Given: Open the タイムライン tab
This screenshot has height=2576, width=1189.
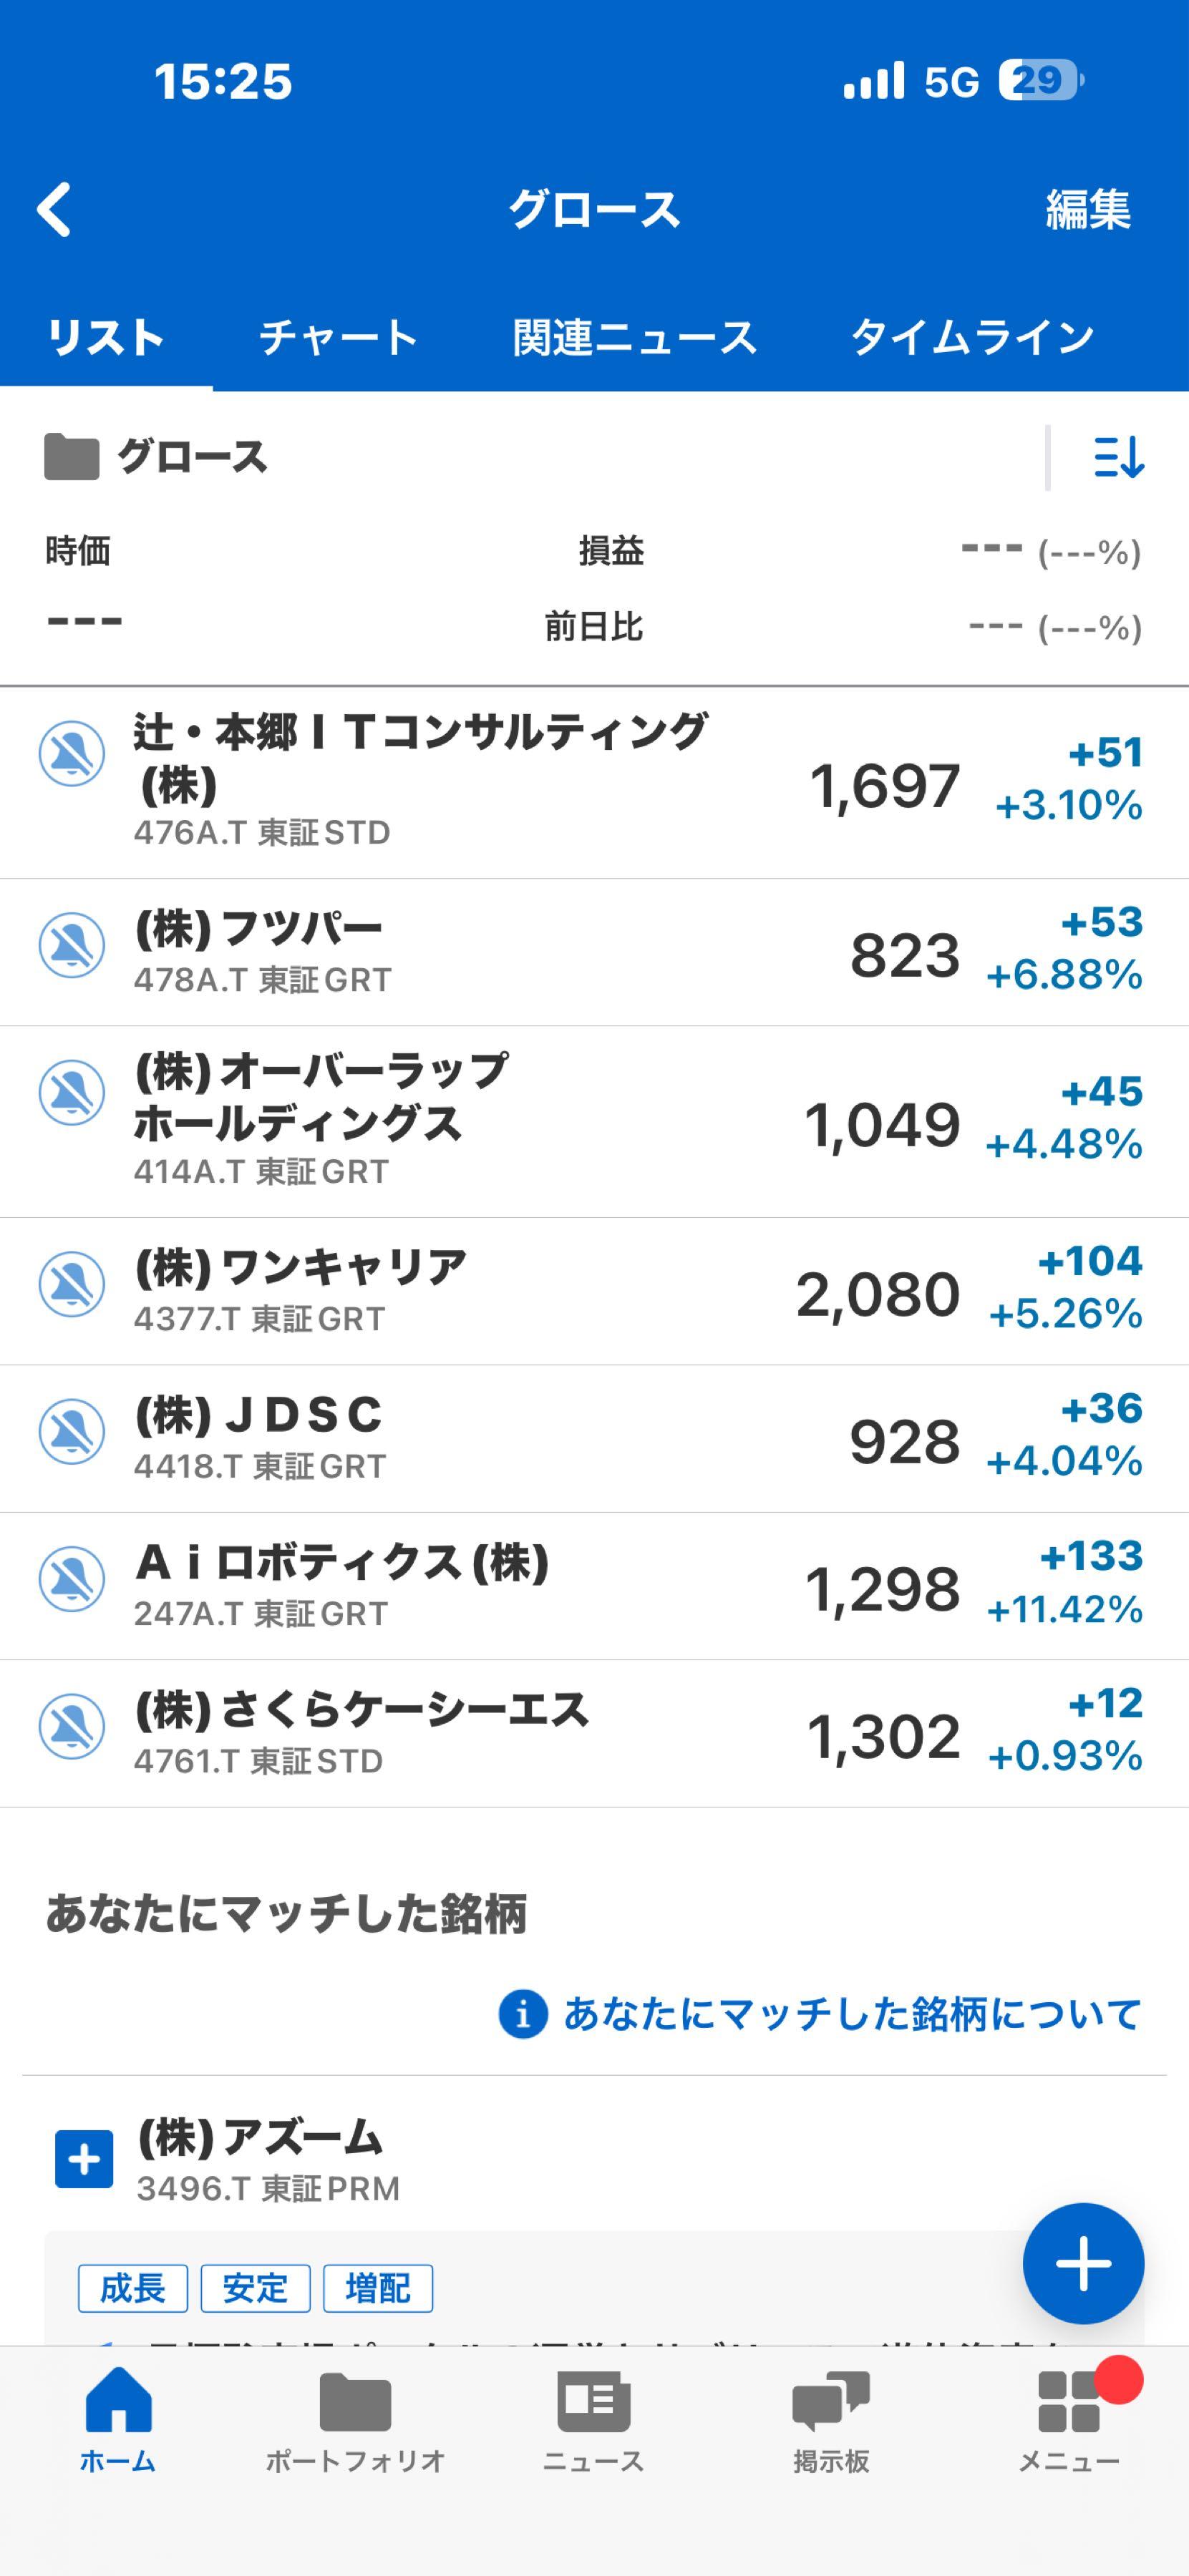Looking at the screenshot, I should tap(972, 337).
